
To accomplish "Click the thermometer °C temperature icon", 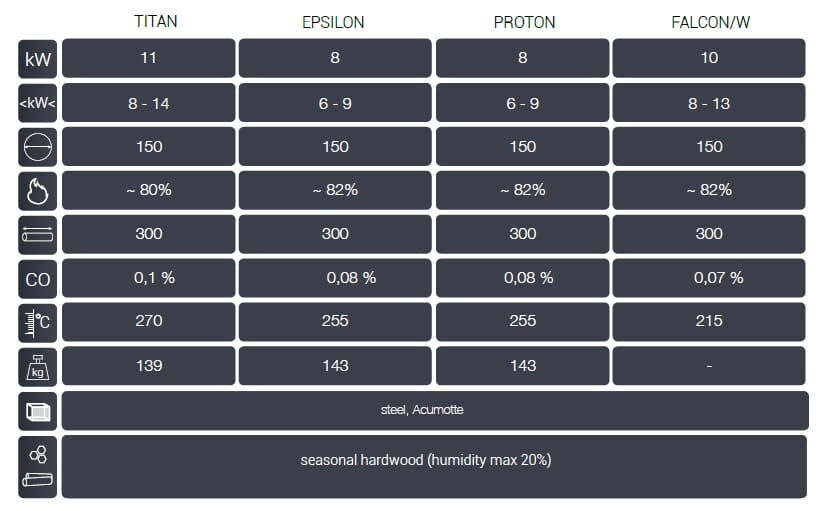I will tap(38, 322).
